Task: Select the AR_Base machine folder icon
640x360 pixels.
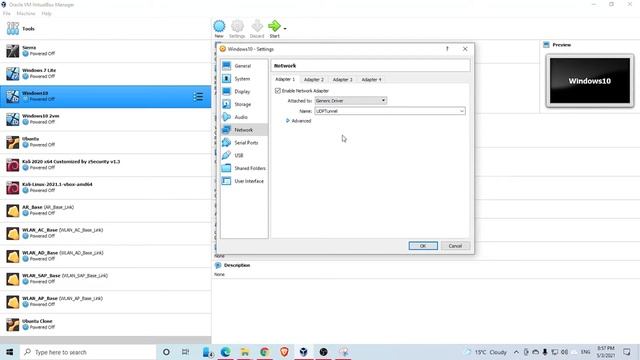Action: coord(13,211)
